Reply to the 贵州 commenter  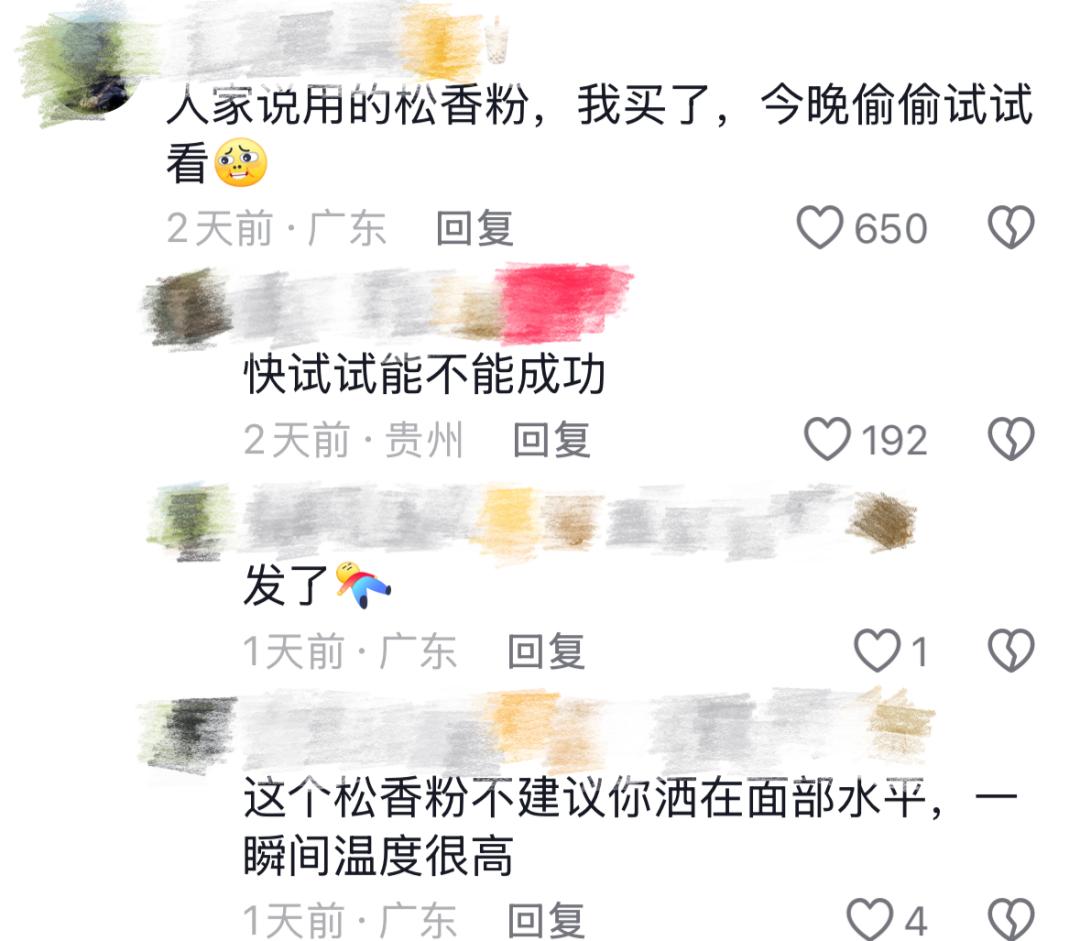[x=552, y=440]
